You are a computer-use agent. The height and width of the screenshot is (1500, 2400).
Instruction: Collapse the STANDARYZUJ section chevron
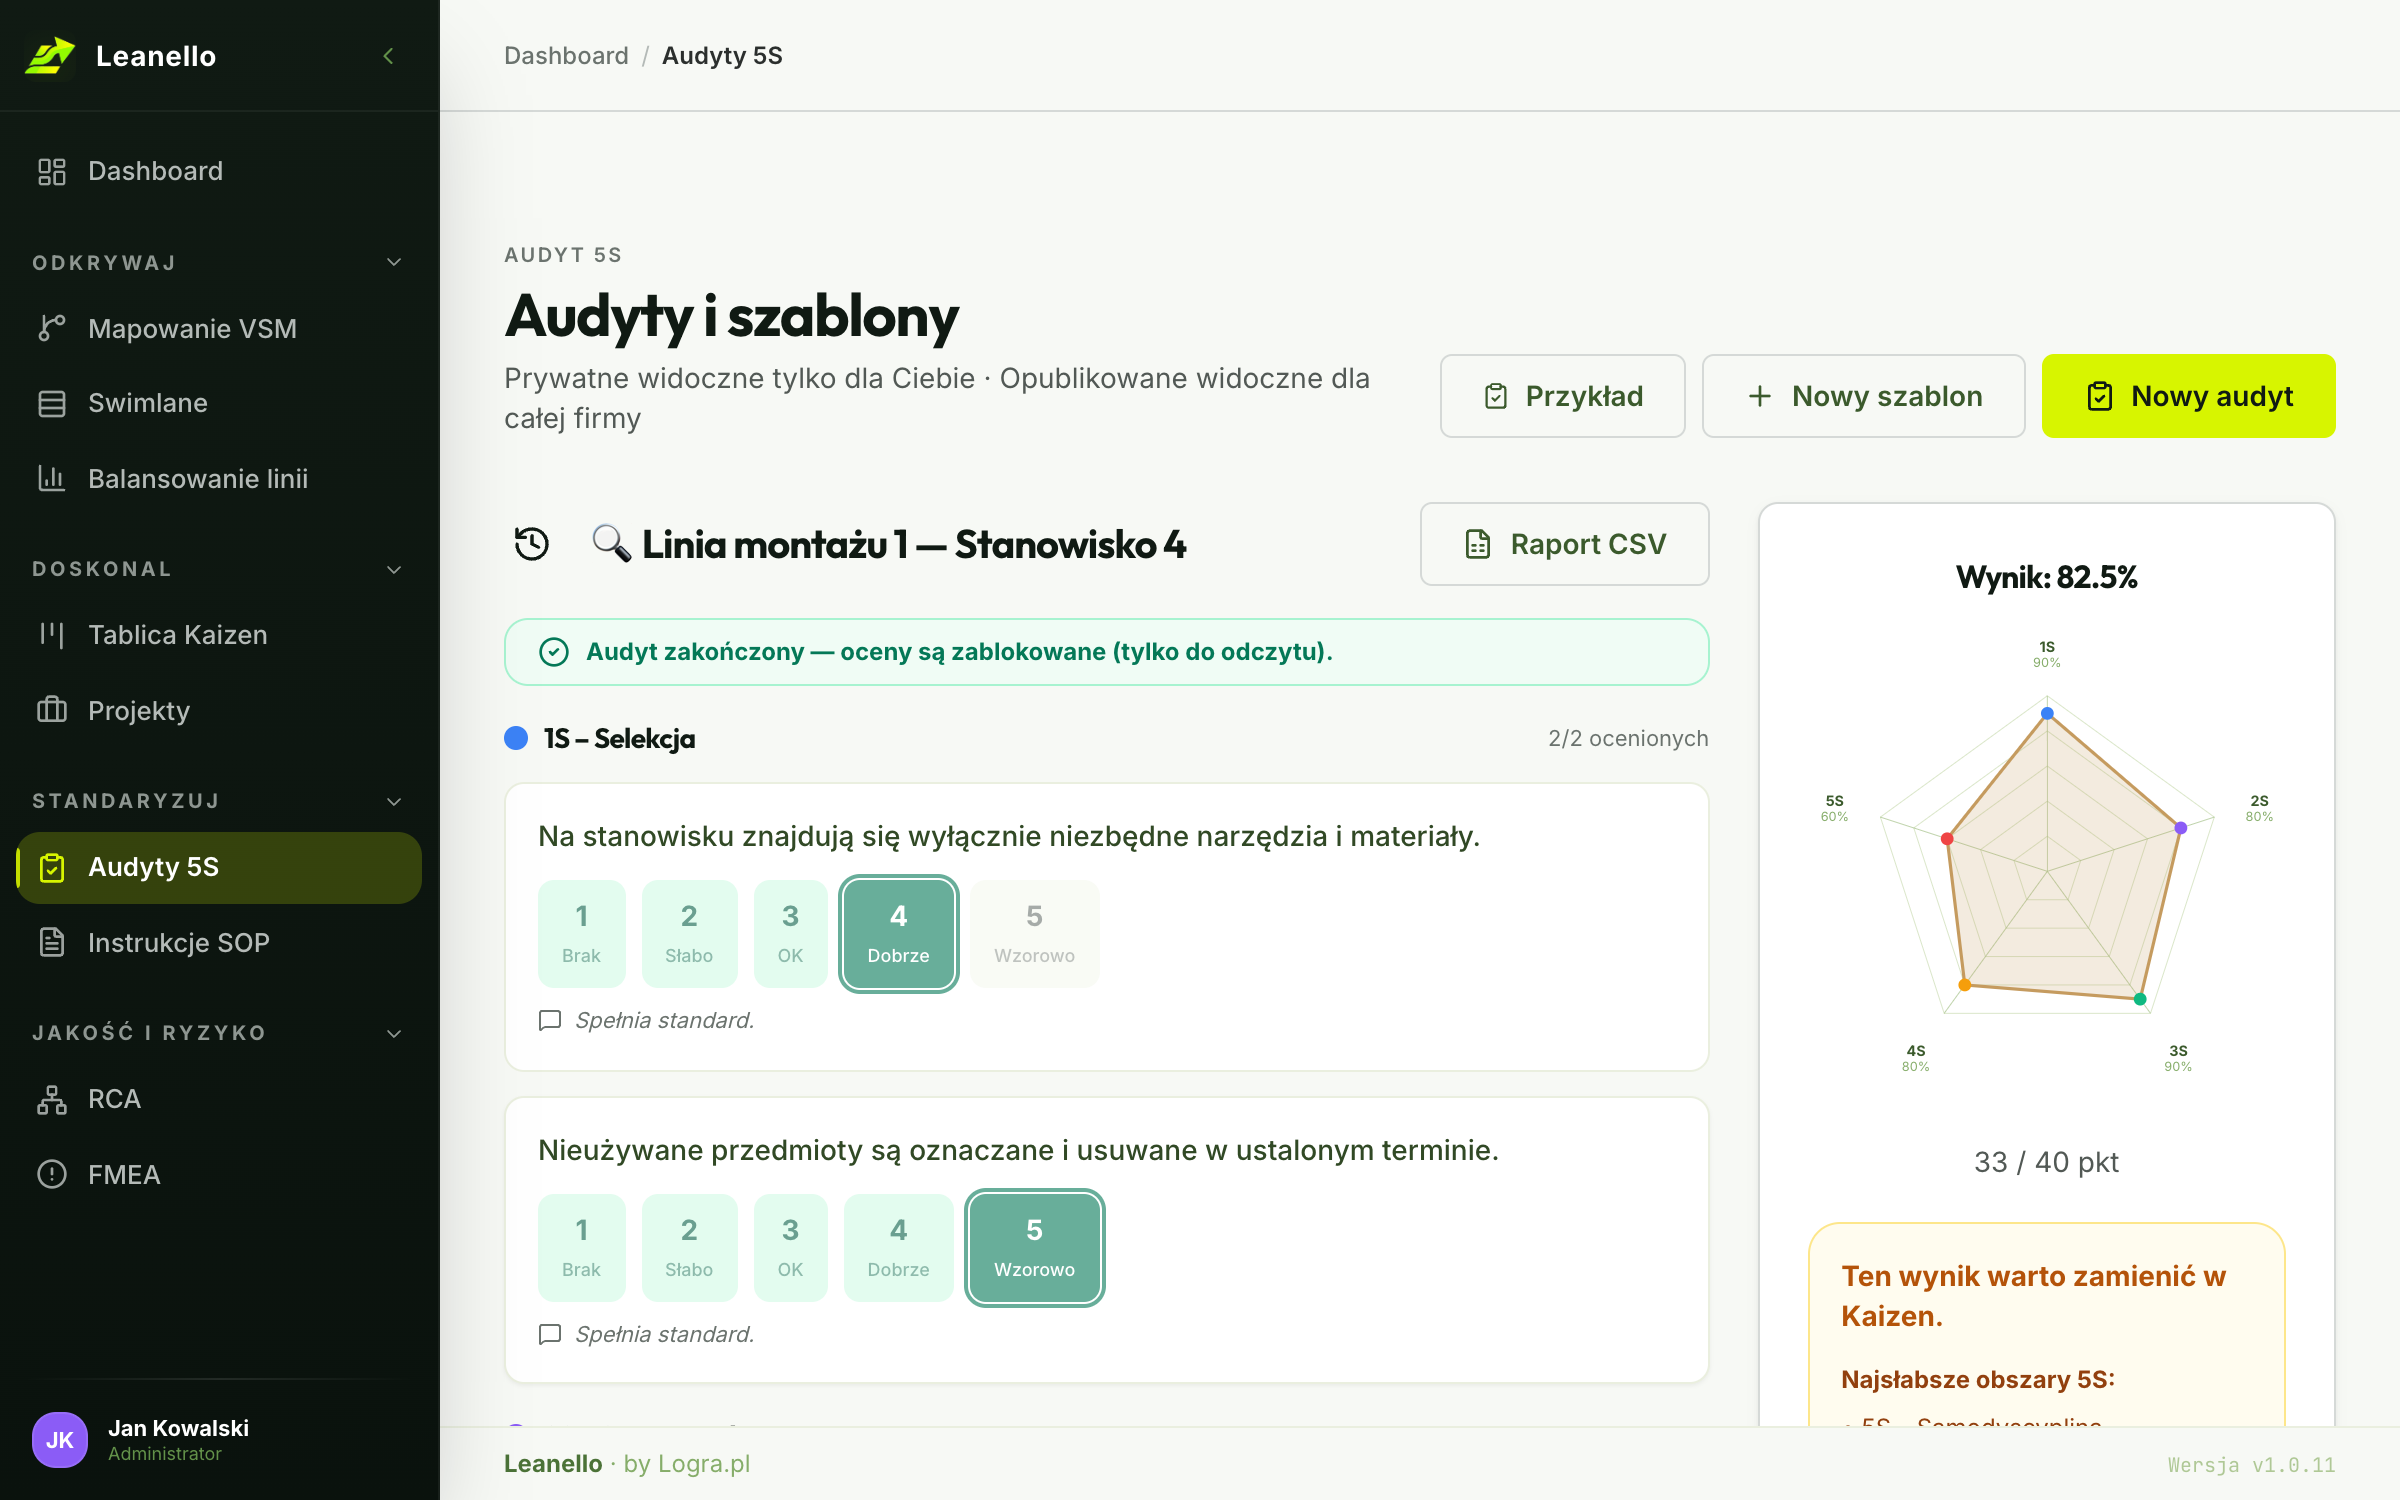tap(394, 801)
